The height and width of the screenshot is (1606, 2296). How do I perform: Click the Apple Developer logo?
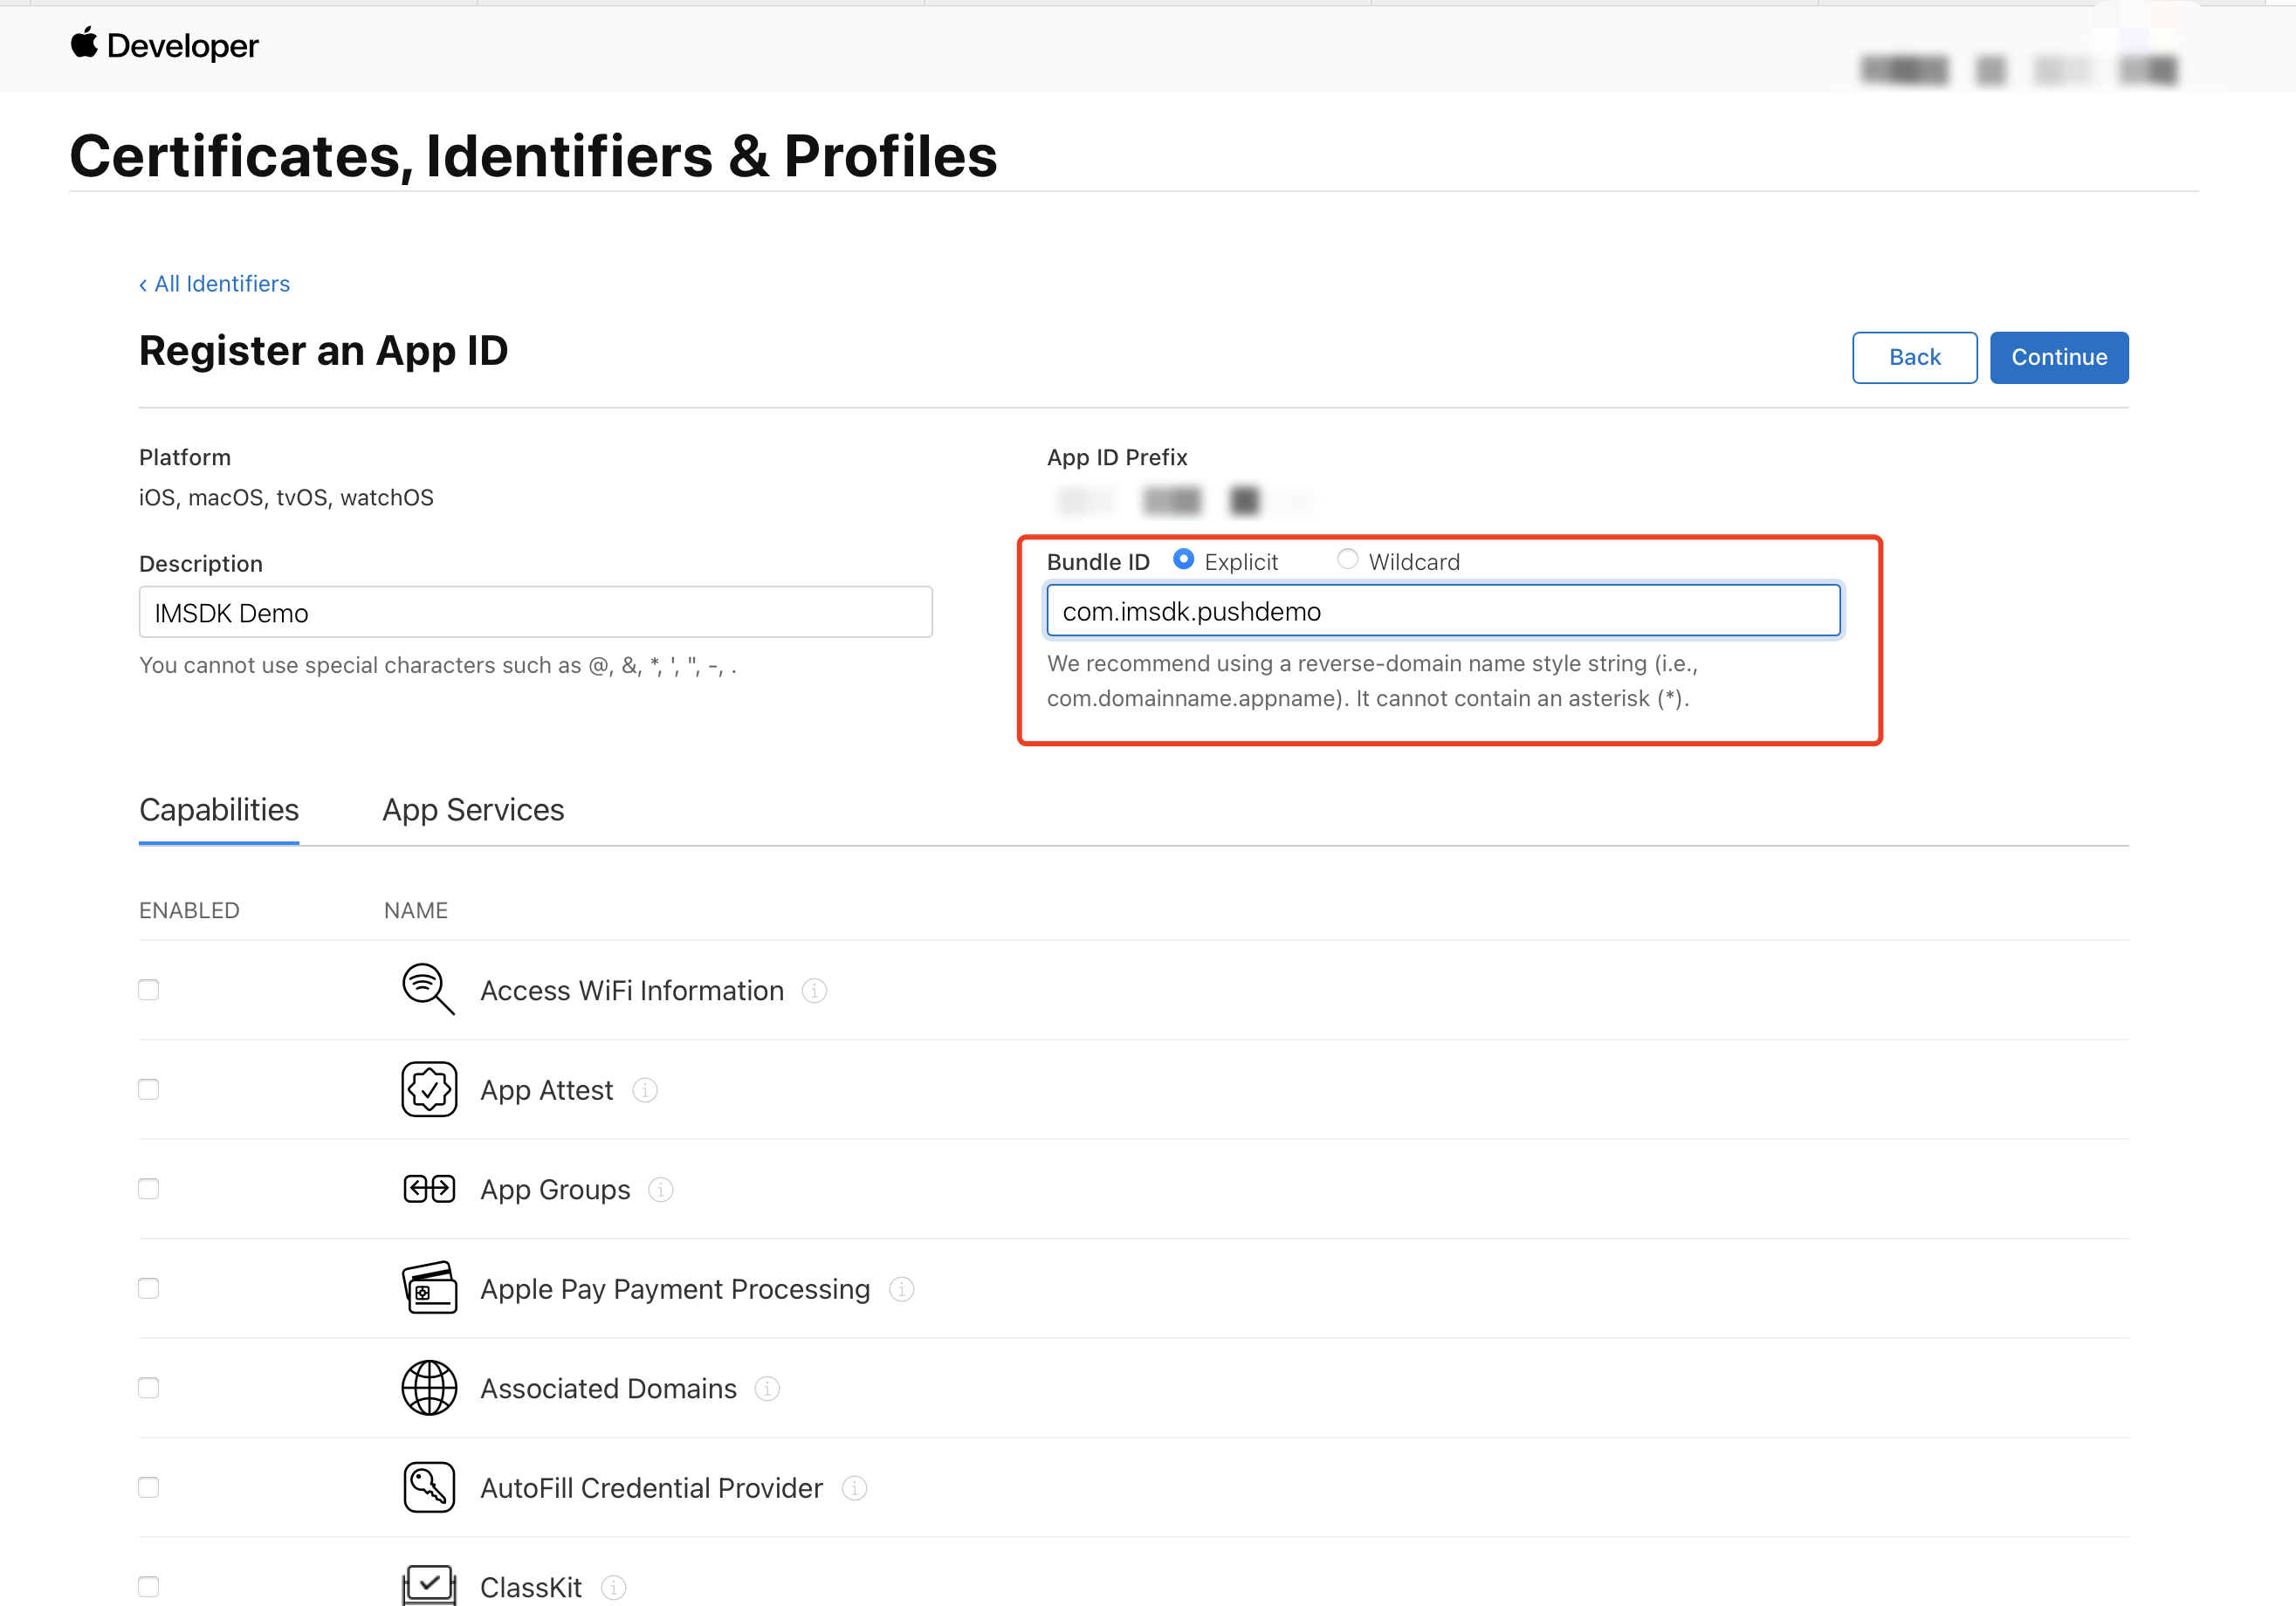[164, 45]
